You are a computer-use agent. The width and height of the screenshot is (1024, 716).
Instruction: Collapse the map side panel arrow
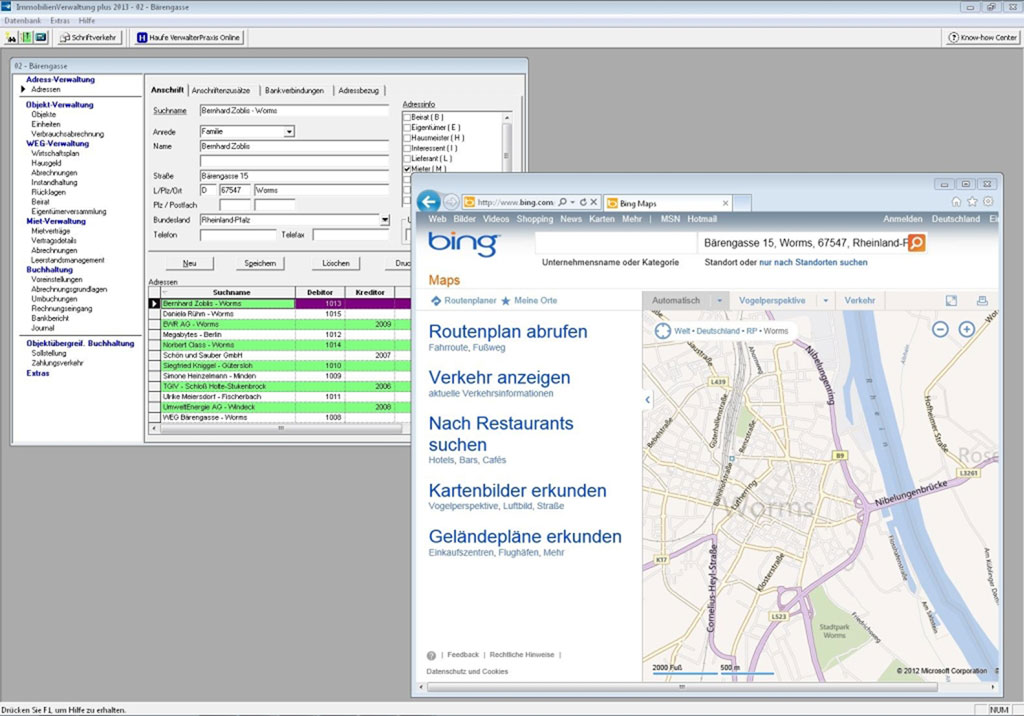647,399
